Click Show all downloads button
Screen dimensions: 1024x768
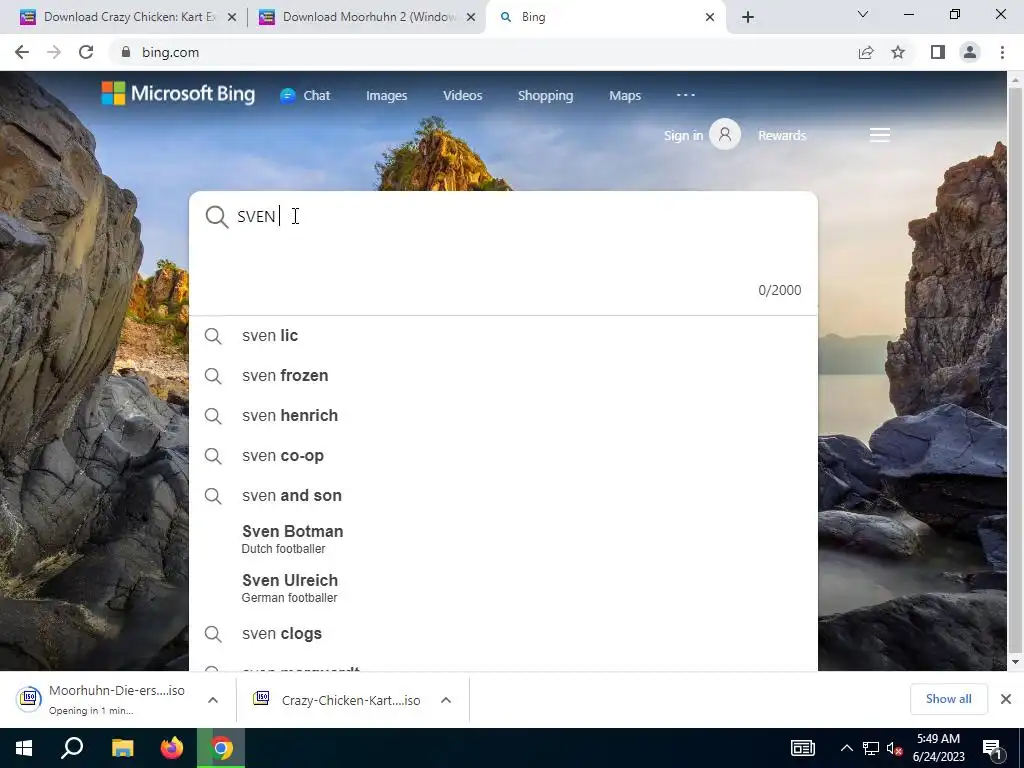click(x=948, y=699)
